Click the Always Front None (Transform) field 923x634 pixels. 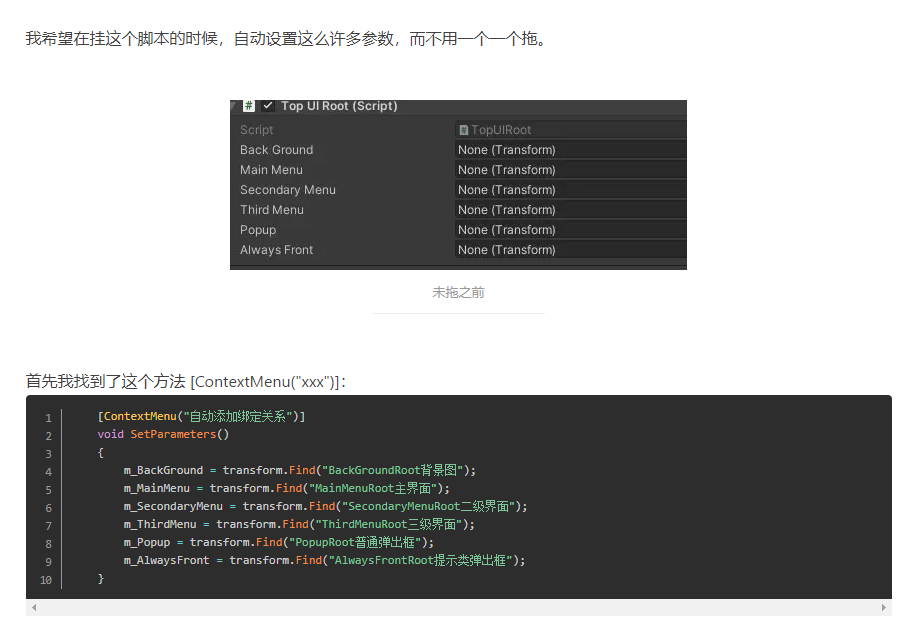coord(570,250)
